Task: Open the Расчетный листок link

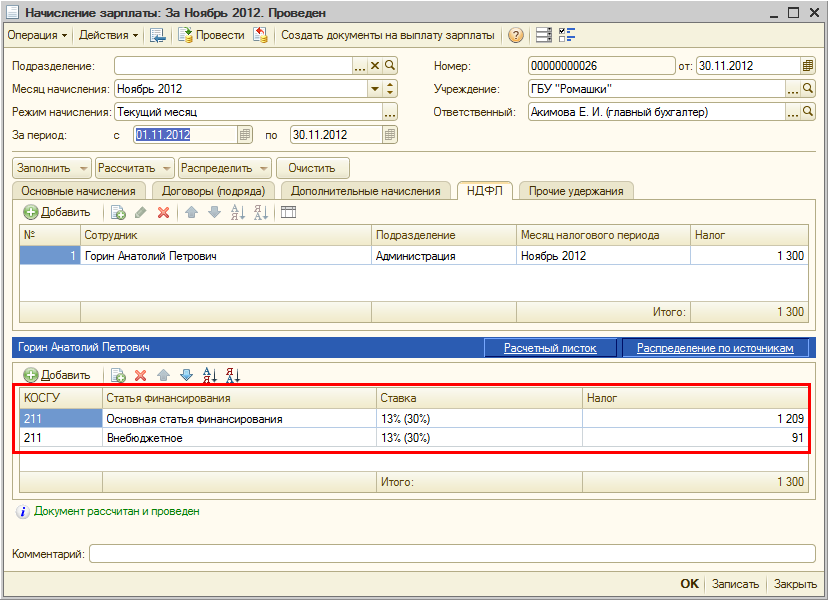Action: coord(550,348)
